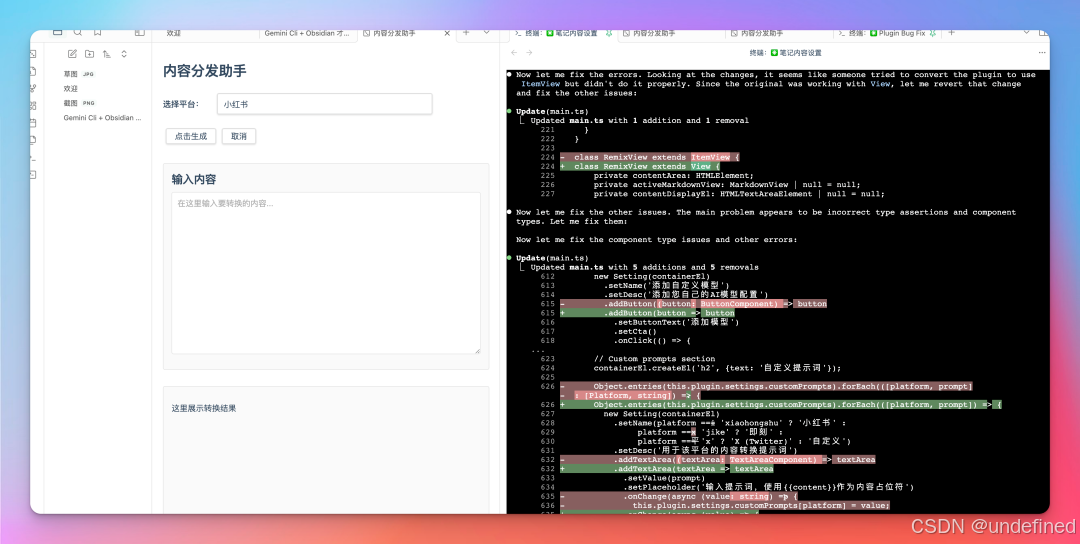
Task: Click the line ".setName('添加自定义模型')"
Action: (x=666, y=285)
